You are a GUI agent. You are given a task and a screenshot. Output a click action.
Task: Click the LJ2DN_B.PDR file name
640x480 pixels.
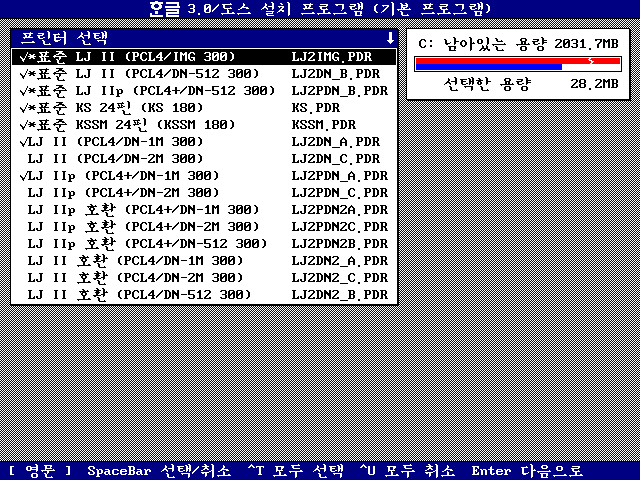point(336,74)
